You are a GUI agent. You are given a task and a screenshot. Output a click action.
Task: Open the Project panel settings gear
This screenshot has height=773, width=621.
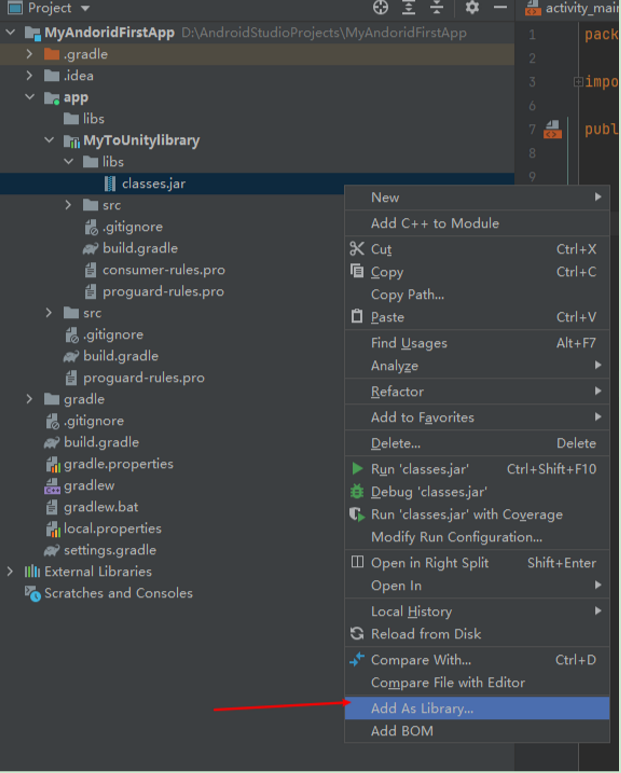coord(472,7)
